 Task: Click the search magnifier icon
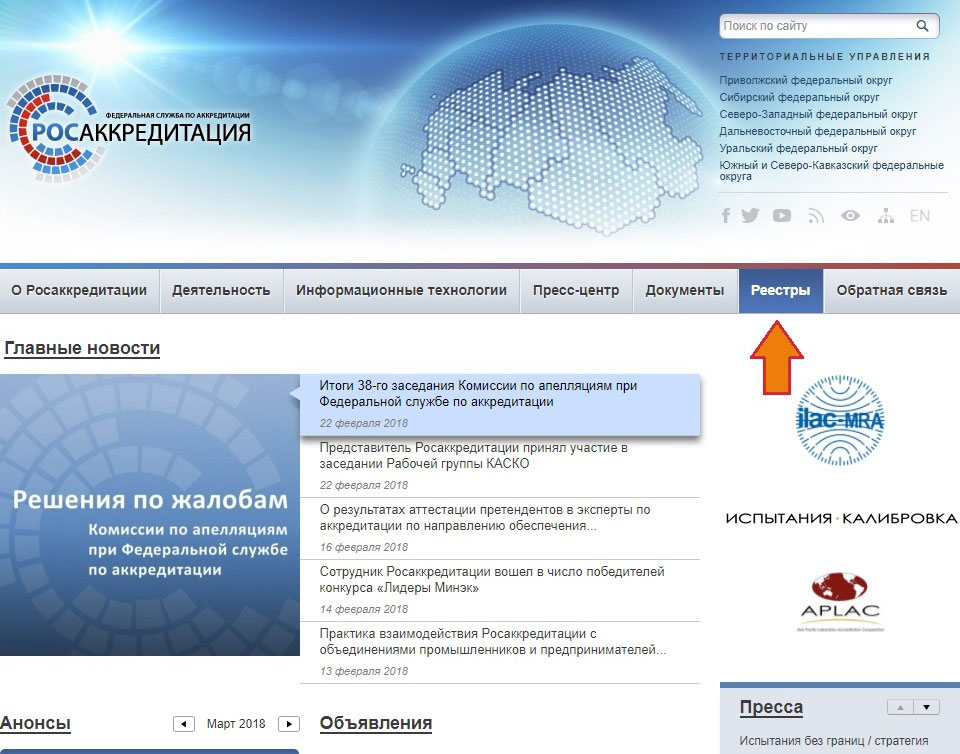pos(922,26)
